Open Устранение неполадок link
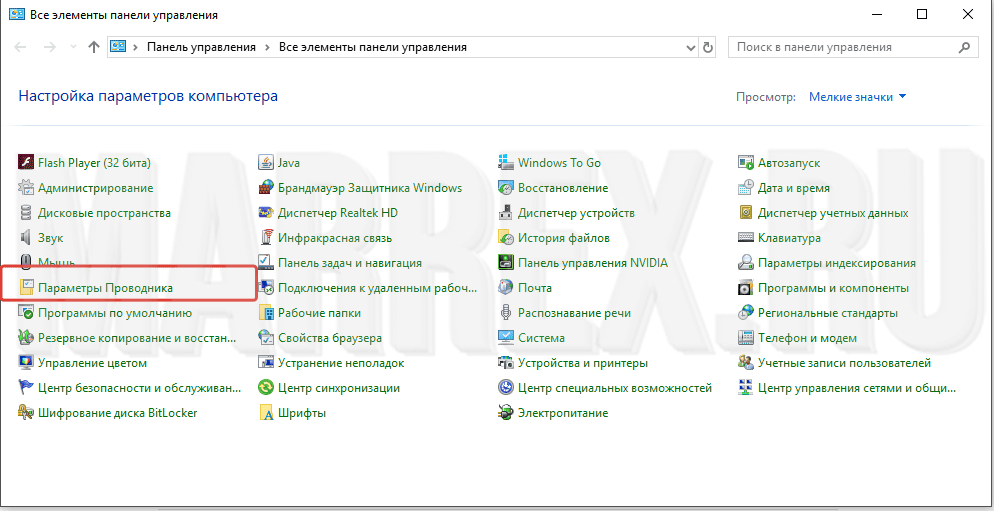Viewport: 994px width, 511px height. pyautogui.click(x=341, y=363)
